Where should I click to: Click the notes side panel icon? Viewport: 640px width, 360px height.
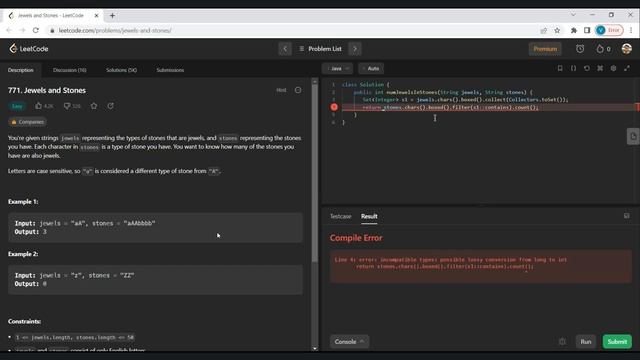[x=633, y=136]
